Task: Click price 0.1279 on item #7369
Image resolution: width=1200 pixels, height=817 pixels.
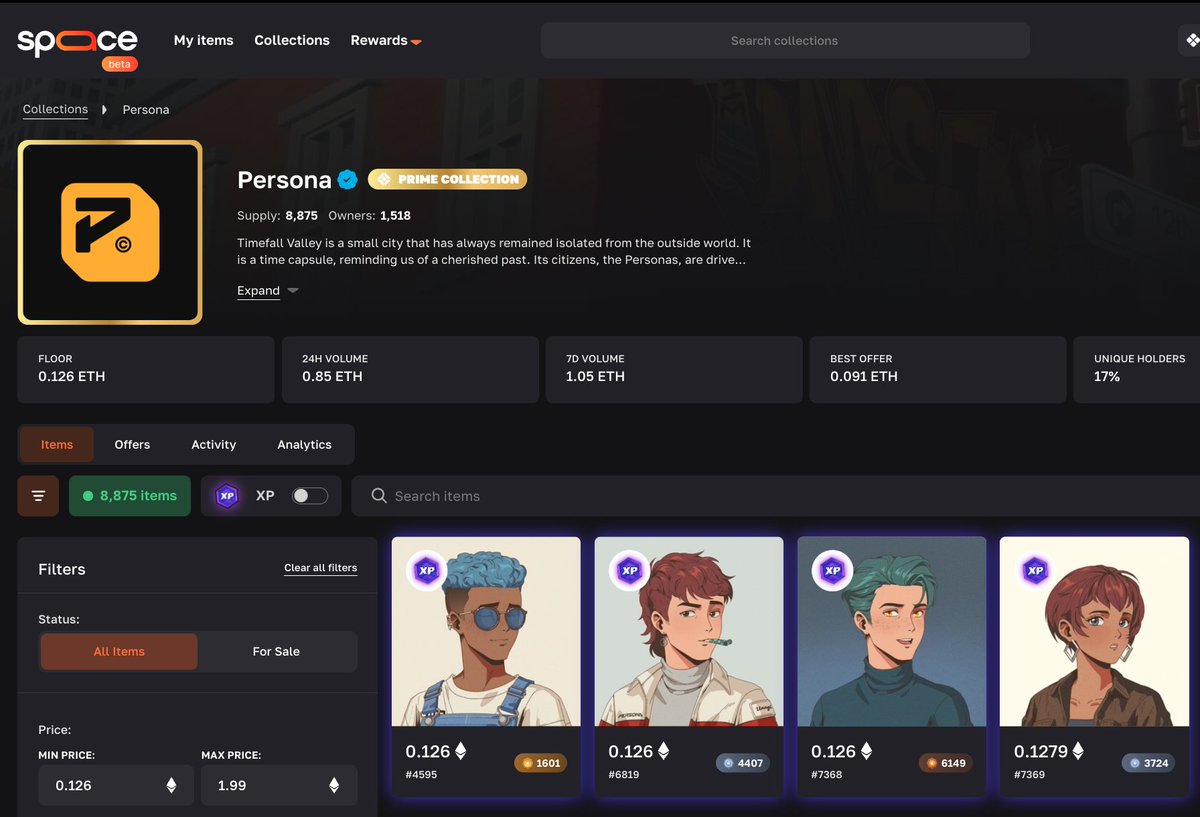Action: (x=1042, y=751)
